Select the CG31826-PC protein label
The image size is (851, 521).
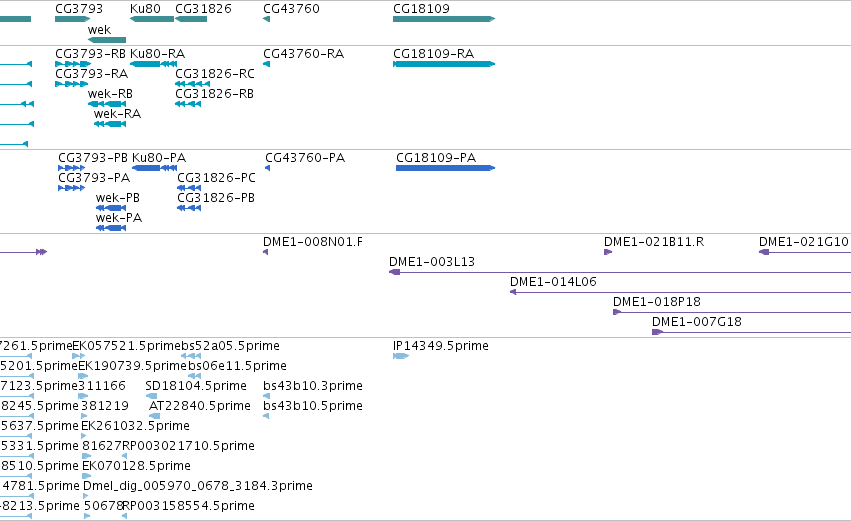pyautogui.click(x=216, y=178)
